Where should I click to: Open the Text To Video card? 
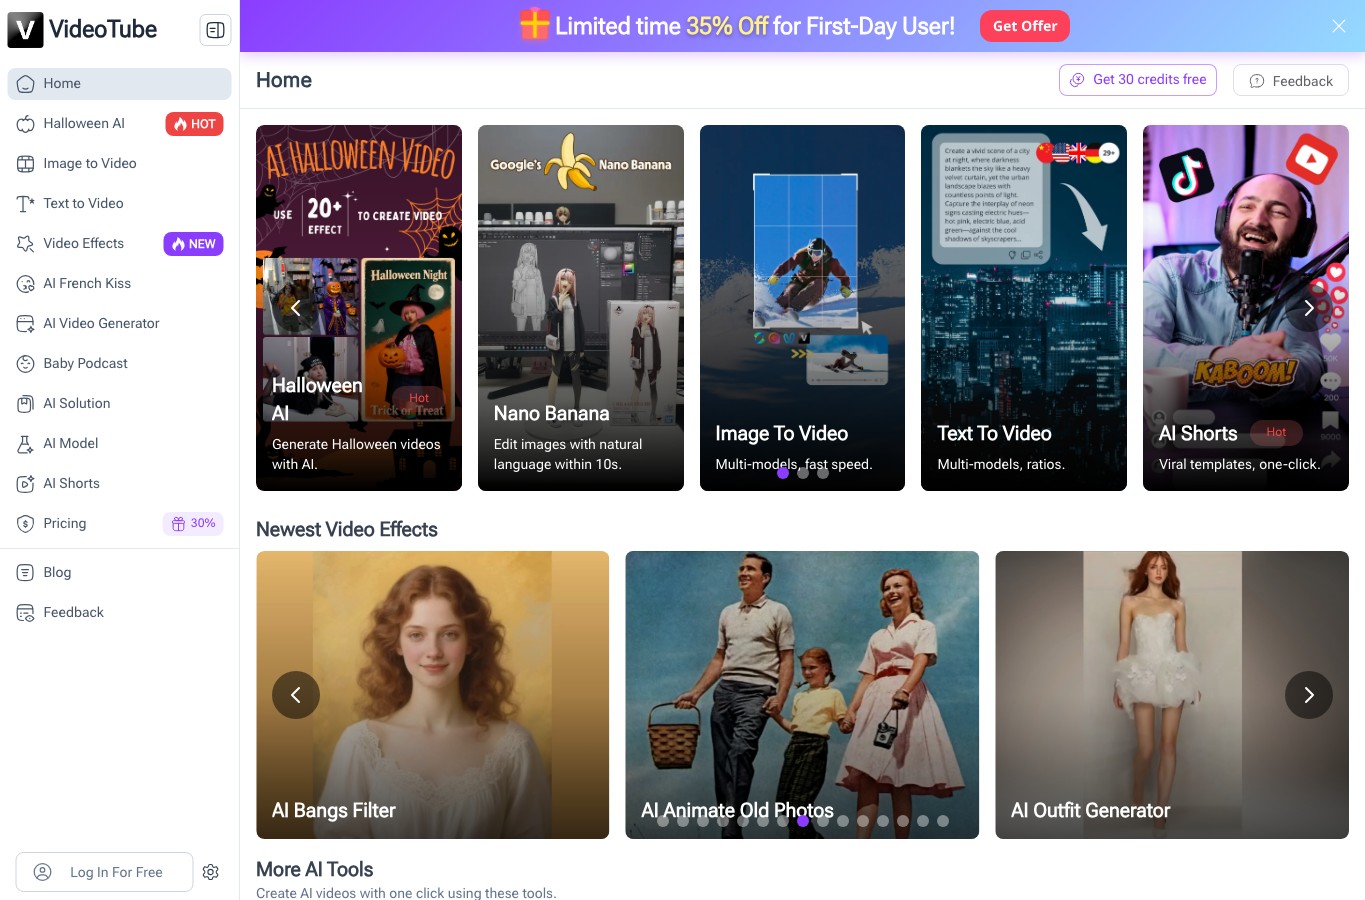click(x=1024, y=308)
